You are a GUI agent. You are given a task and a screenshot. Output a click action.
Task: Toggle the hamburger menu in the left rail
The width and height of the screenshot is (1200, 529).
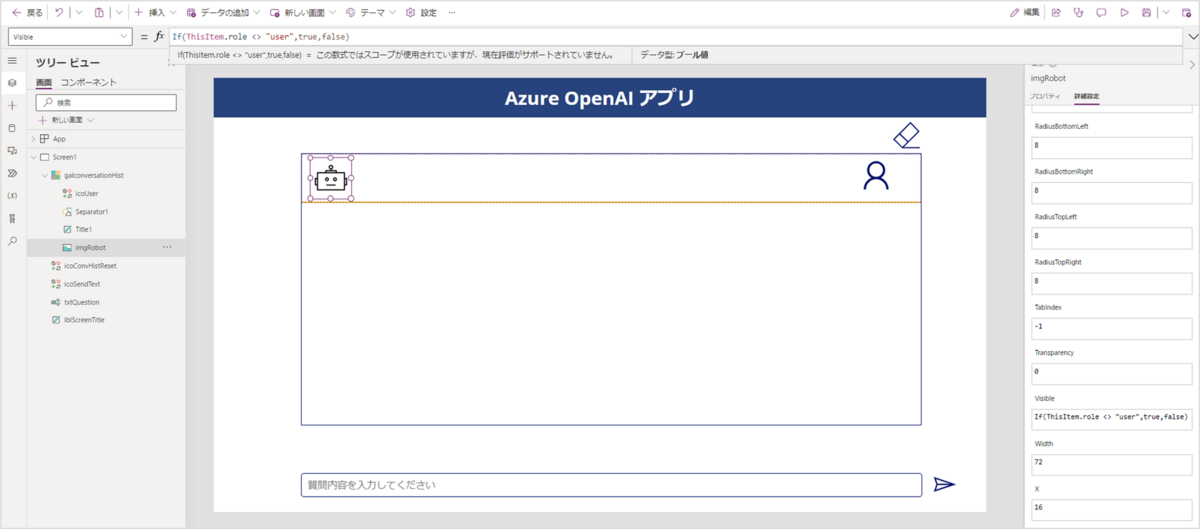[x=12, y=61]
